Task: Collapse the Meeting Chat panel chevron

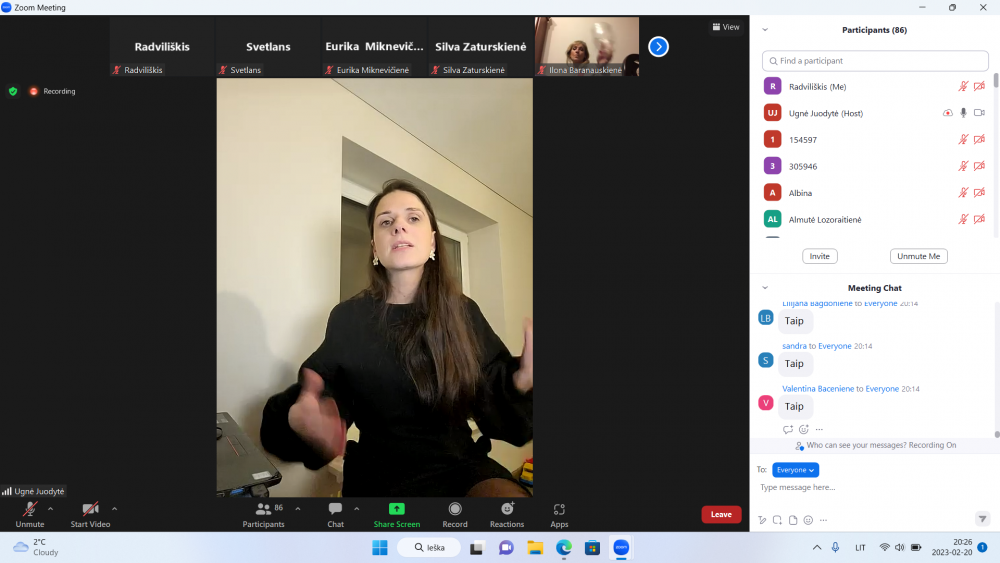Action: (x=765, y=288)
